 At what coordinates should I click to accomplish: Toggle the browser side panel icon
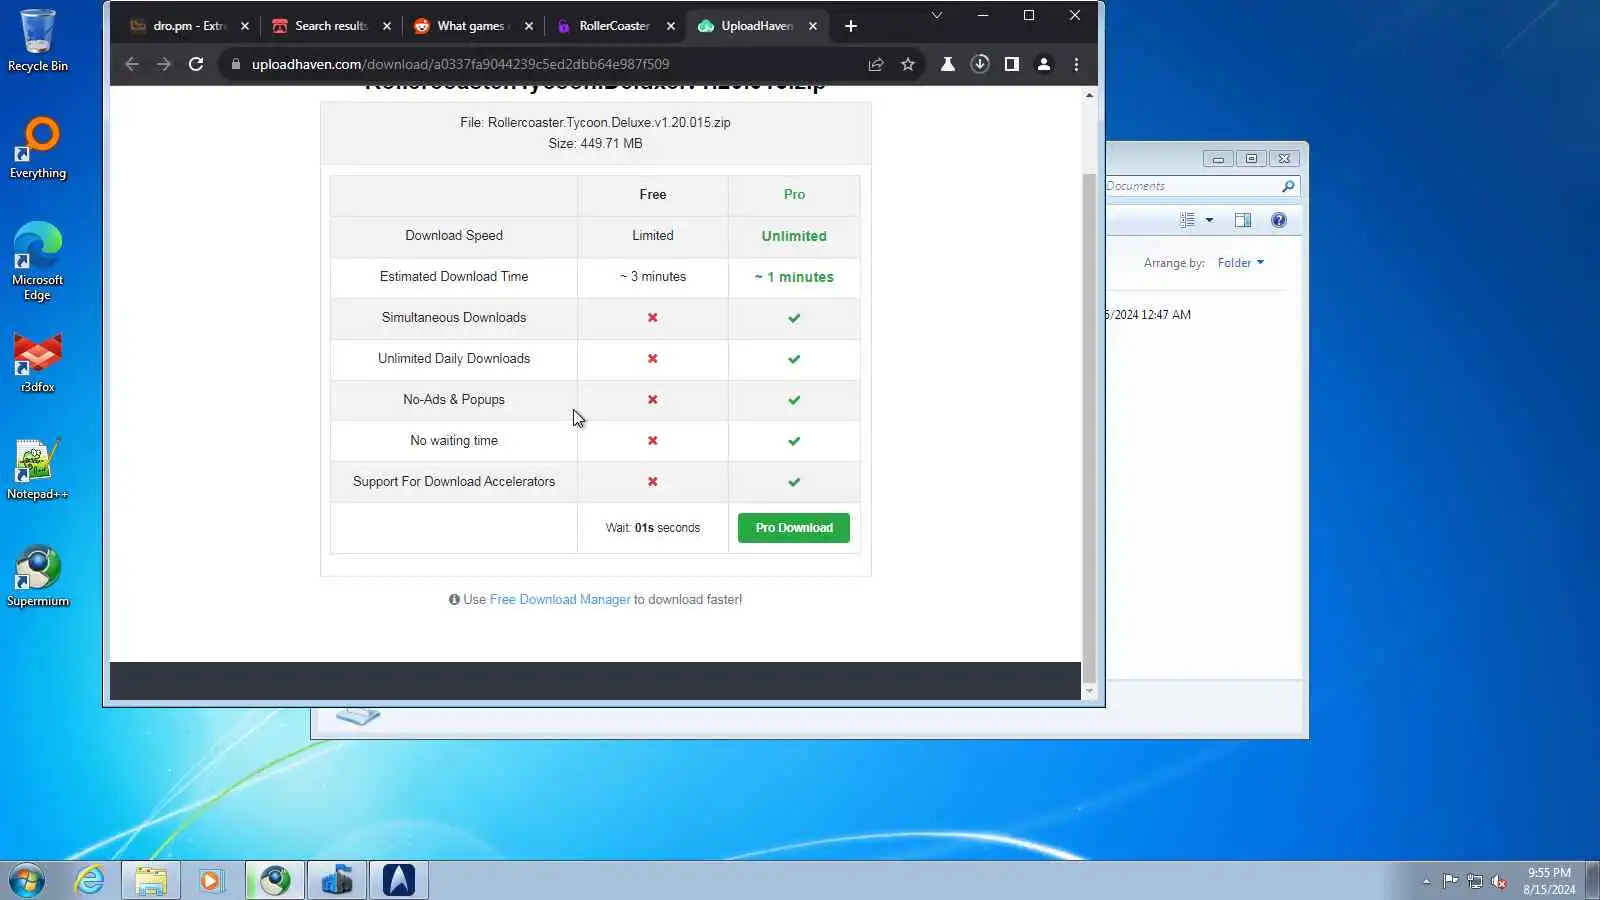pos(1012,64)
